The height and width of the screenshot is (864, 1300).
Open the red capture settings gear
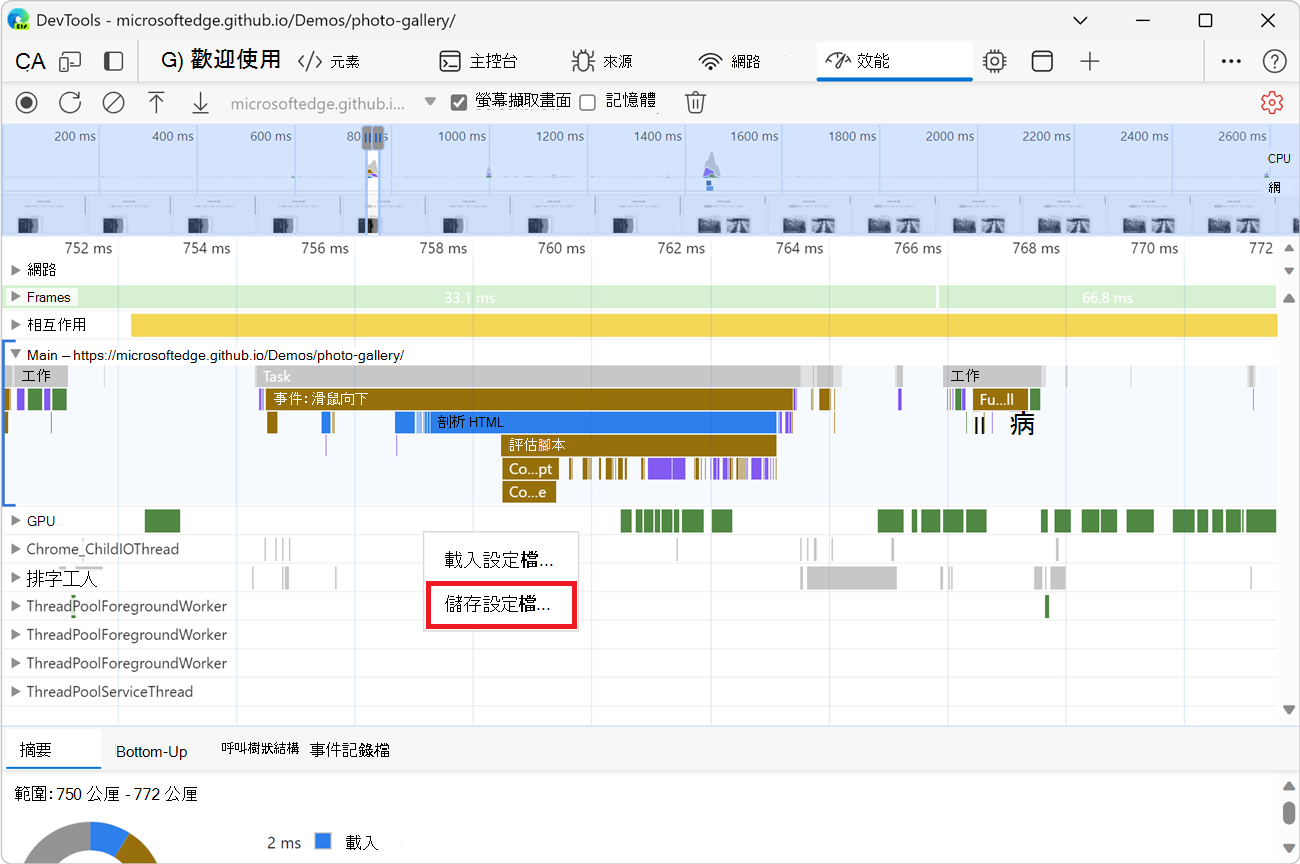click(x=1272, y=102)
